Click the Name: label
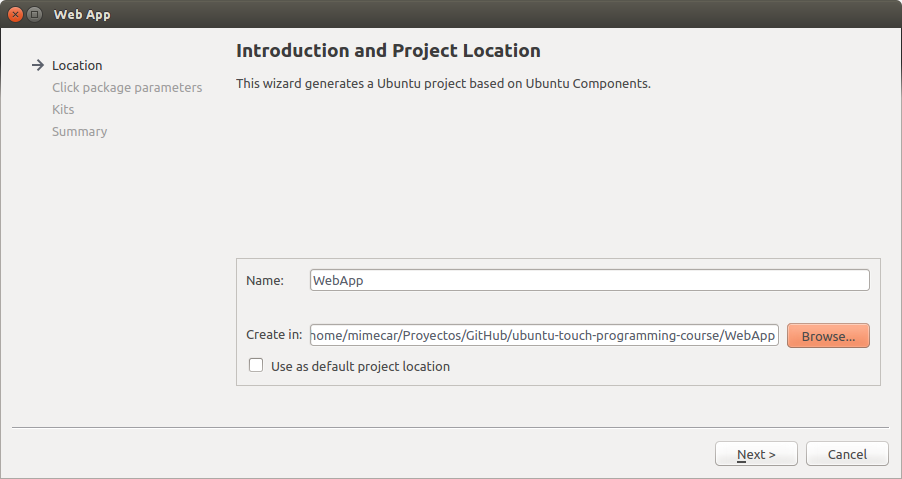Screen dimensions: 902x479 [265, 281]
